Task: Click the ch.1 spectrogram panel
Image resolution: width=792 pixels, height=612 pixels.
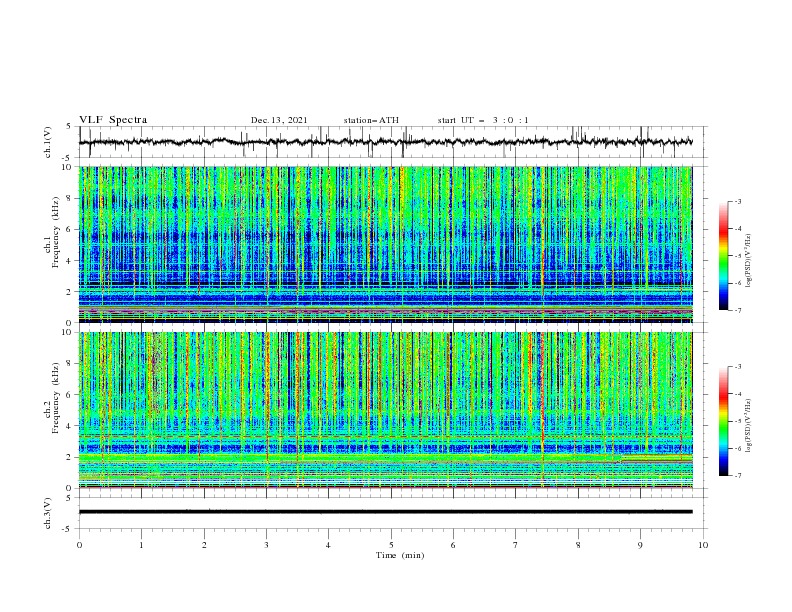Action: pyautogui.click(x=386, y=244)
